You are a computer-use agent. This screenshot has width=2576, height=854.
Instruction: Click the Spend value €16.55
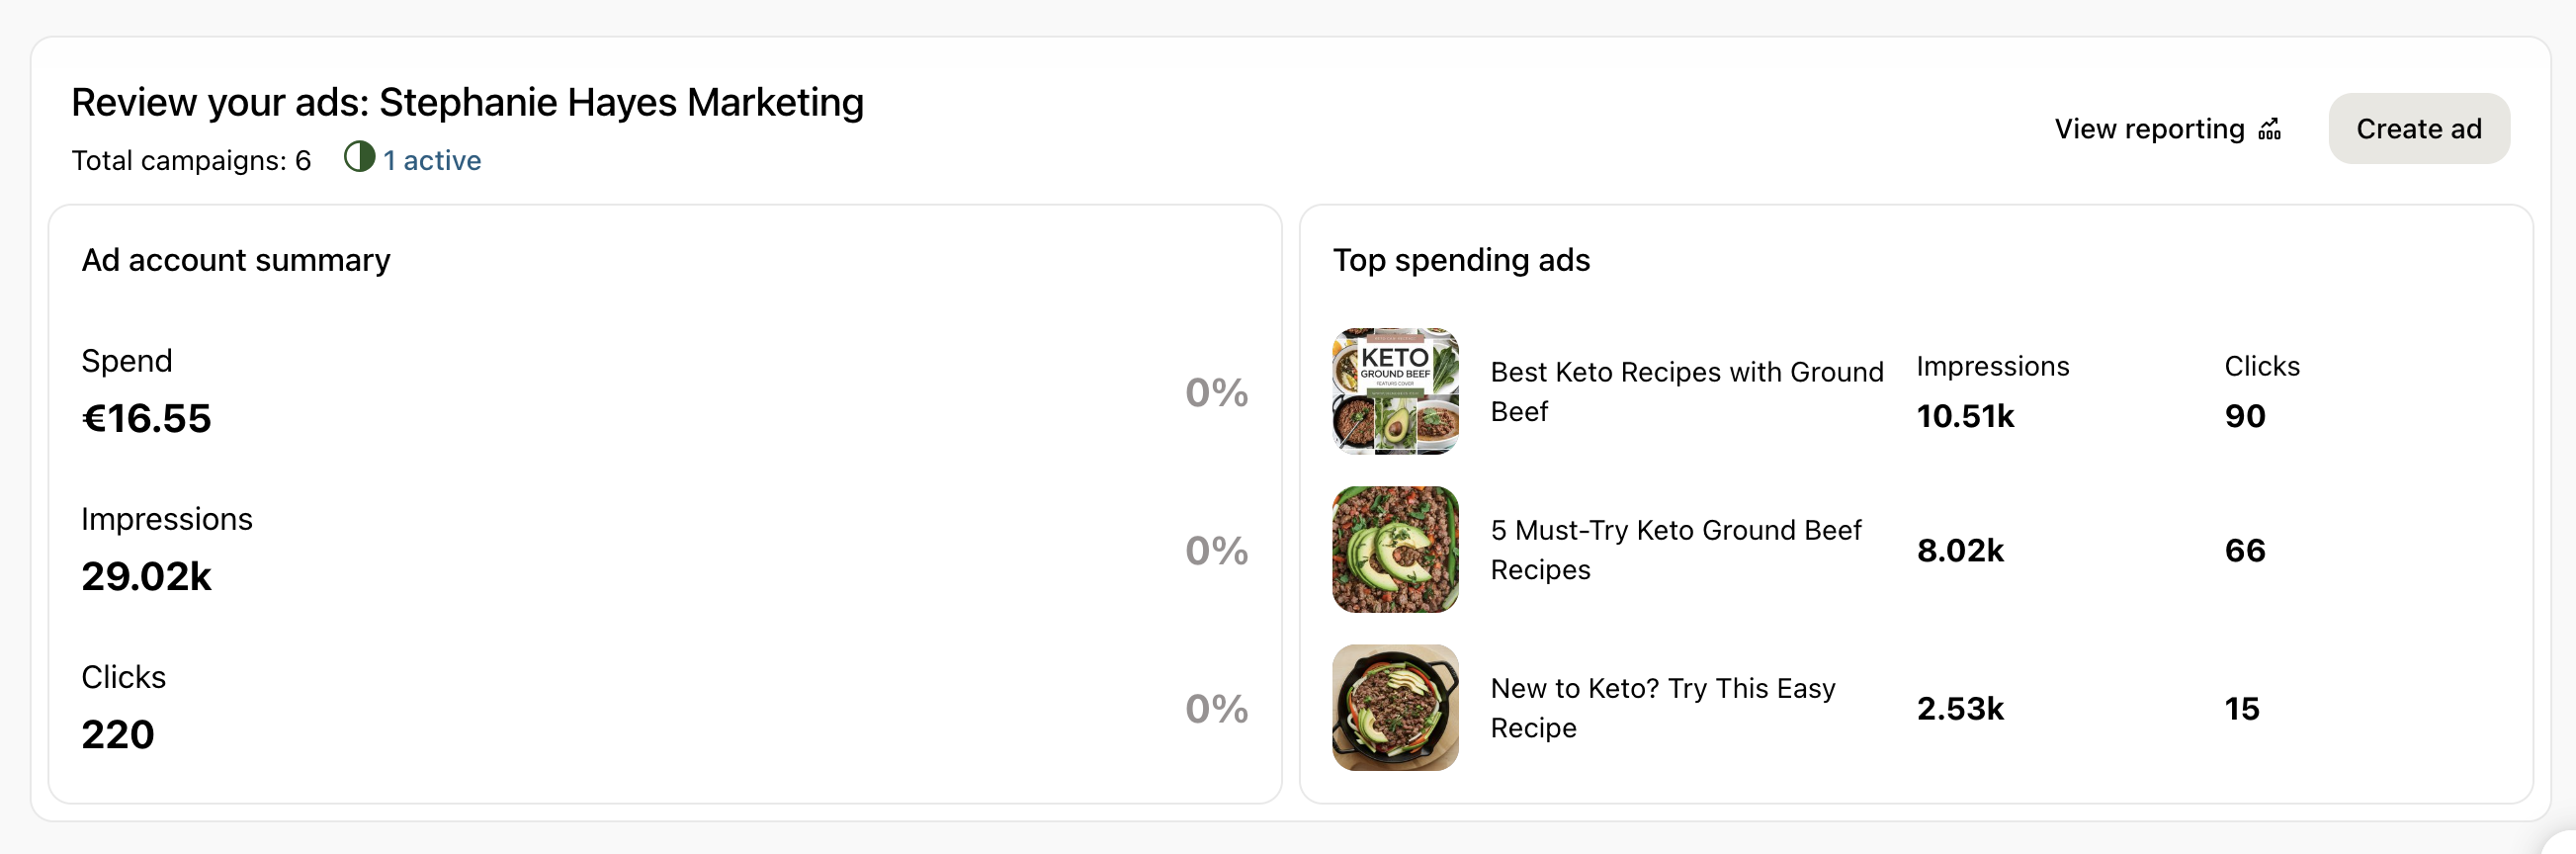[x=146, y=418]
